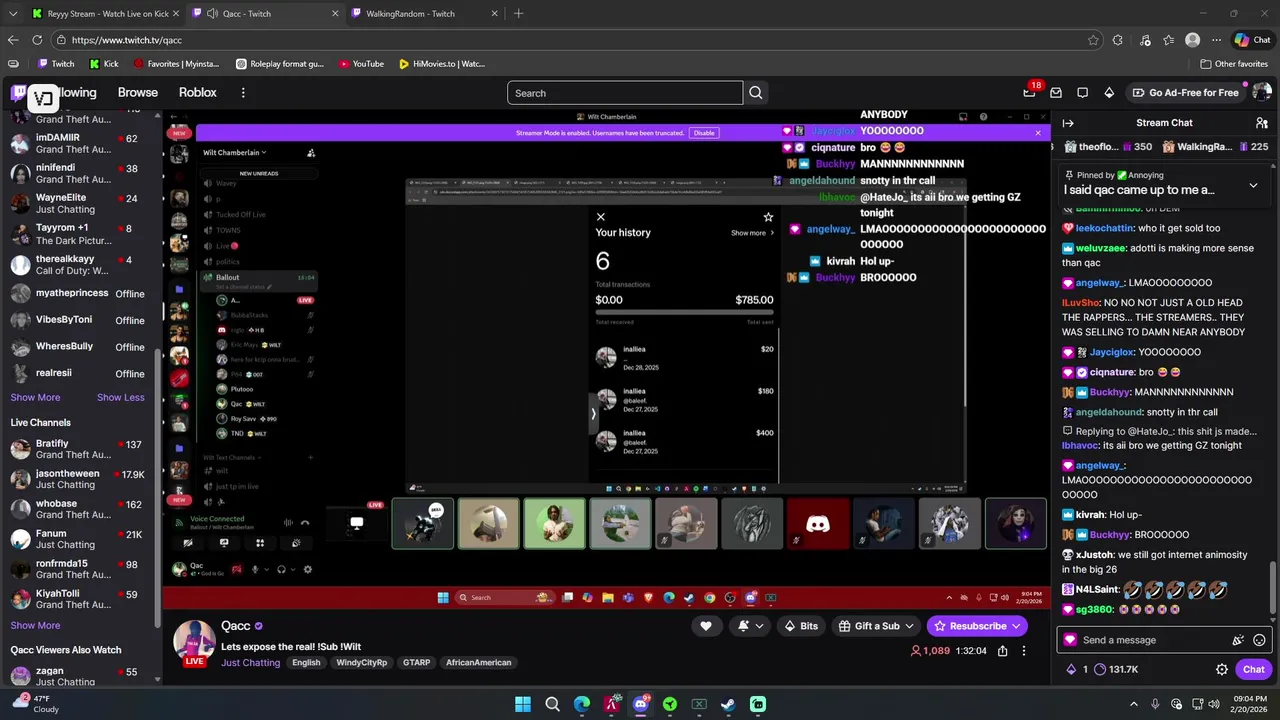Open Edge favorites list icon
This screenshot has width=1280, height=720.
(1168, 40)
